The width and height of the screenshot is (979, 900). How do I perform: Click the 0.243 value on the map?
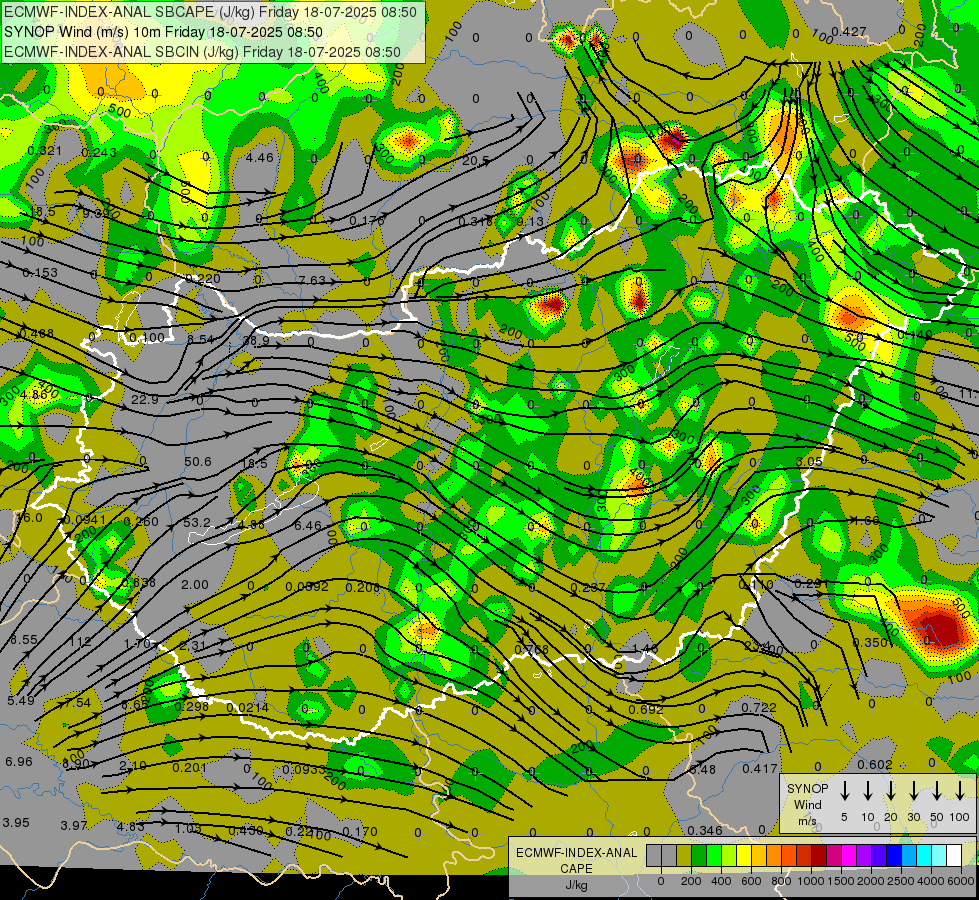(x=99, y=152)
